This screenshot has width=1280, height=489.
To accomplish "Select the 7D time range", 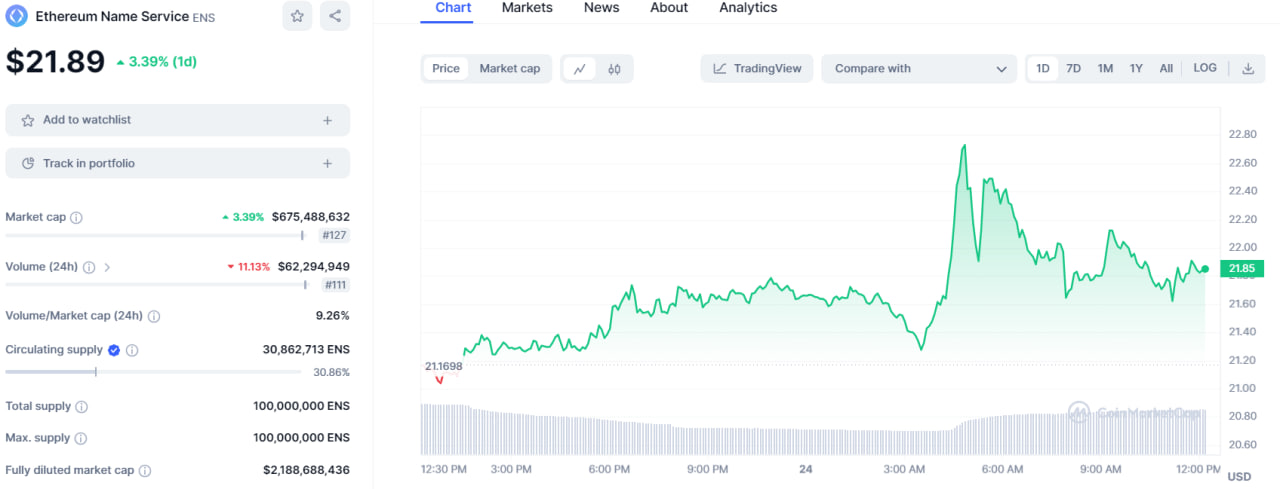I will tap(1073, 68).
